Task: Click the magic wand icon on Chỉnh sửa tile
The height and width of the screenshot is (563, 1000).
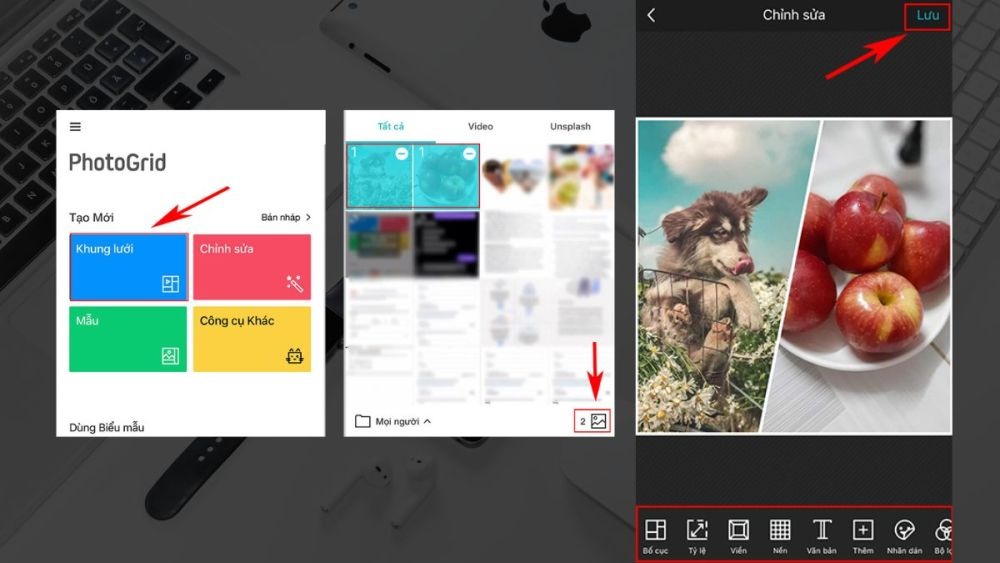Action: coord(294,284)
